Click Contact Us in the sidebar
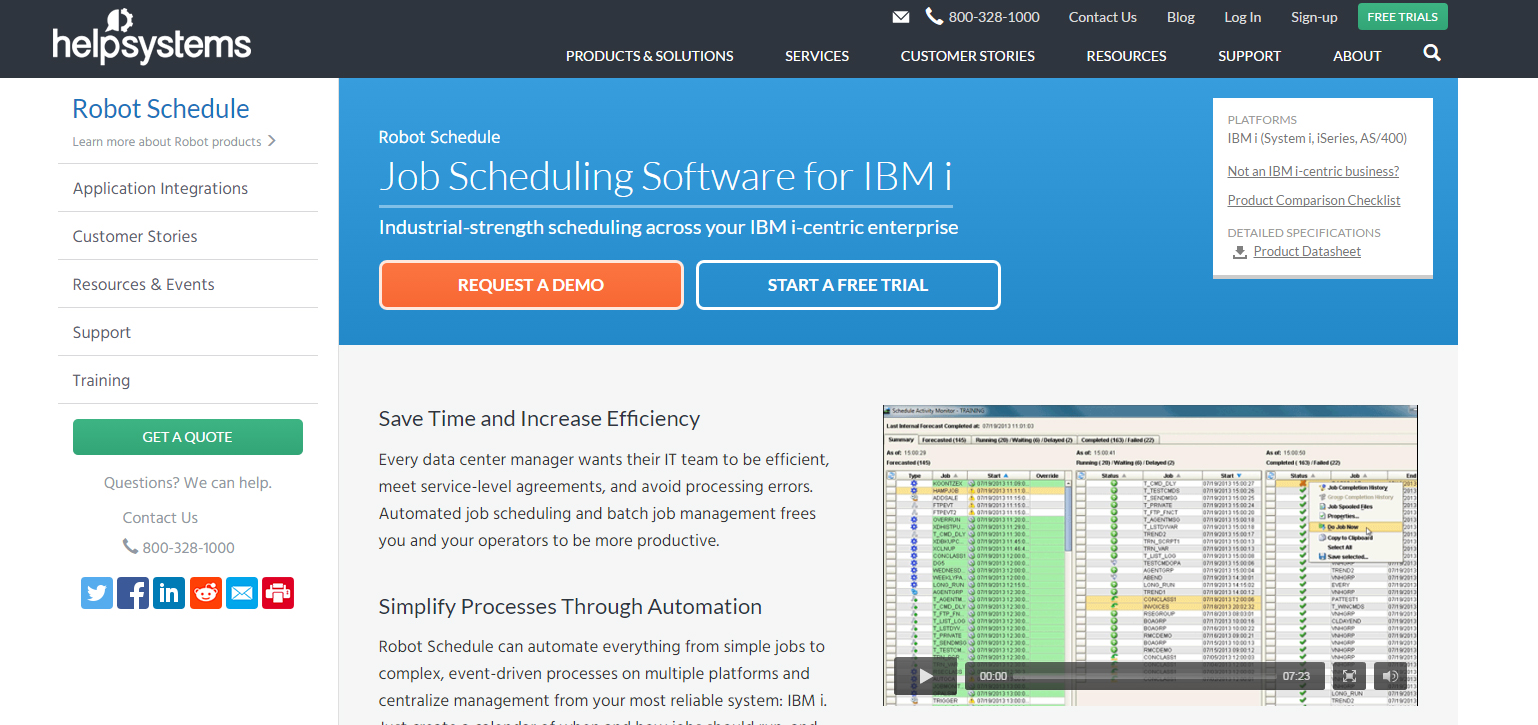This screenshot has width=1538, height=725. coord(160,518)
